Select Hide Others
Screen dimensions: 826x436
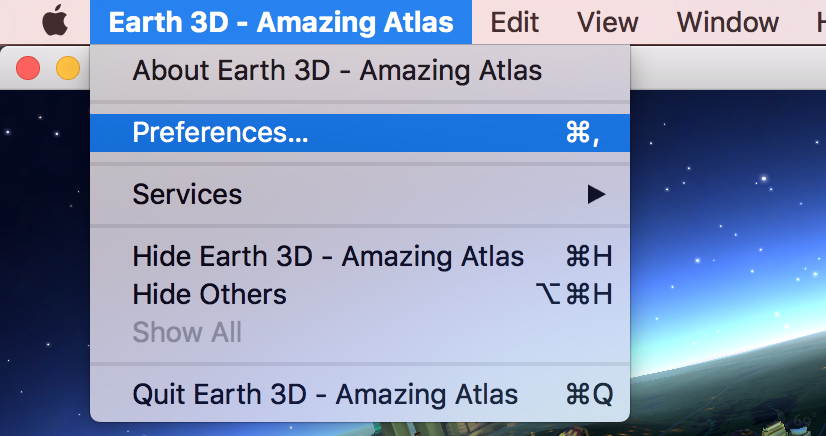(210, 294)
